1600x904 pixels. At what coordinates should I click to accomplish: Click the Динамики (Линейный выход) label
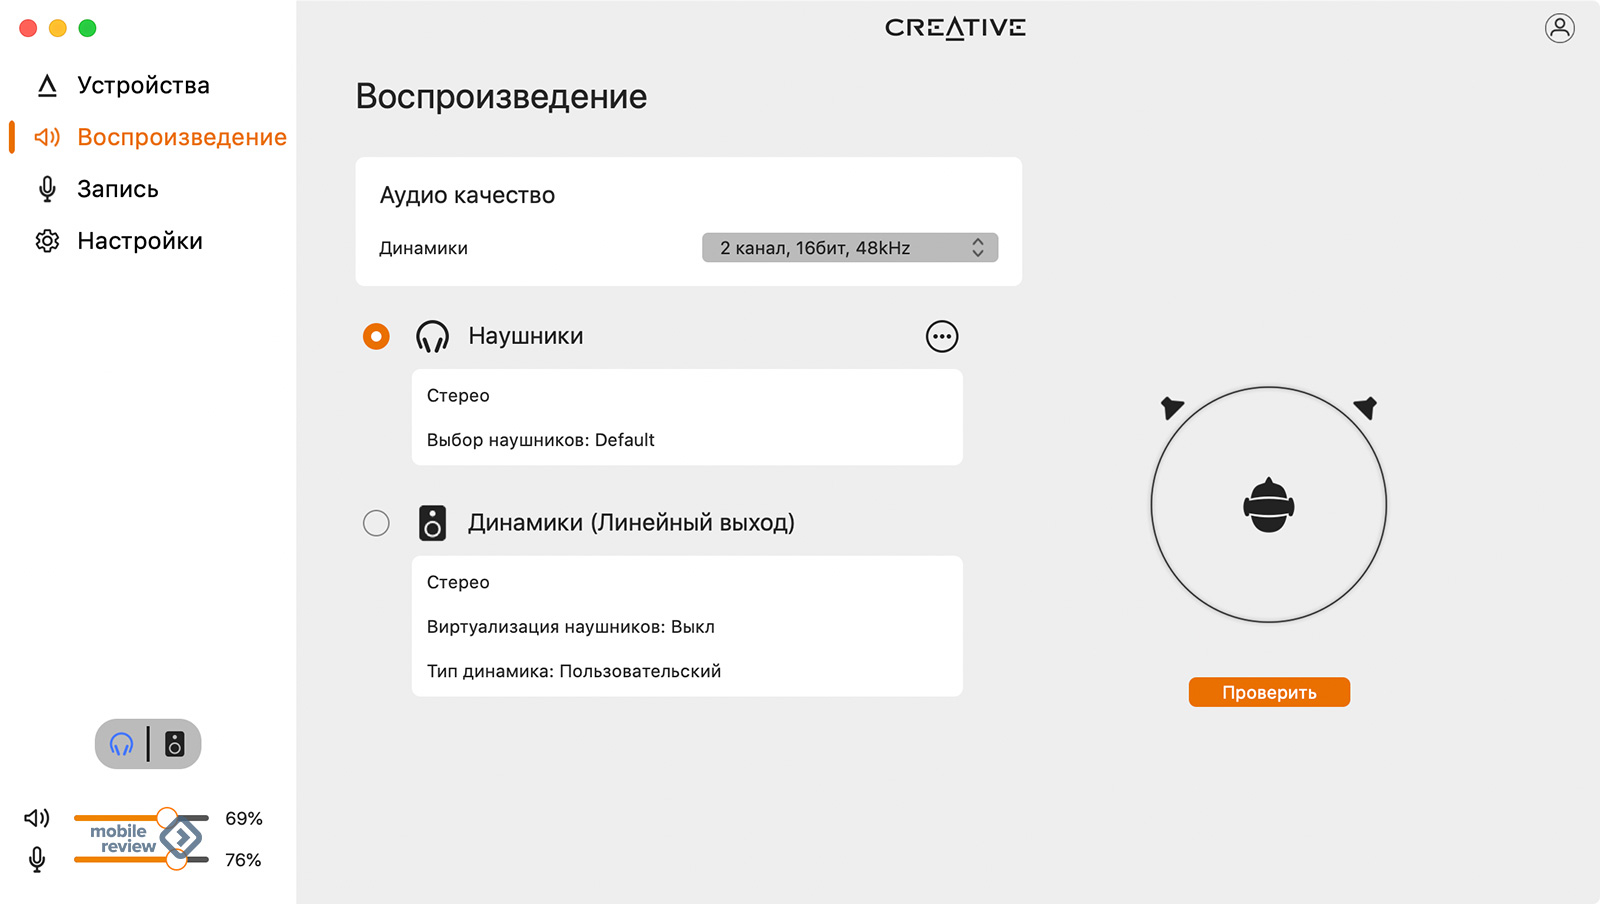click(x=631, y=523)
